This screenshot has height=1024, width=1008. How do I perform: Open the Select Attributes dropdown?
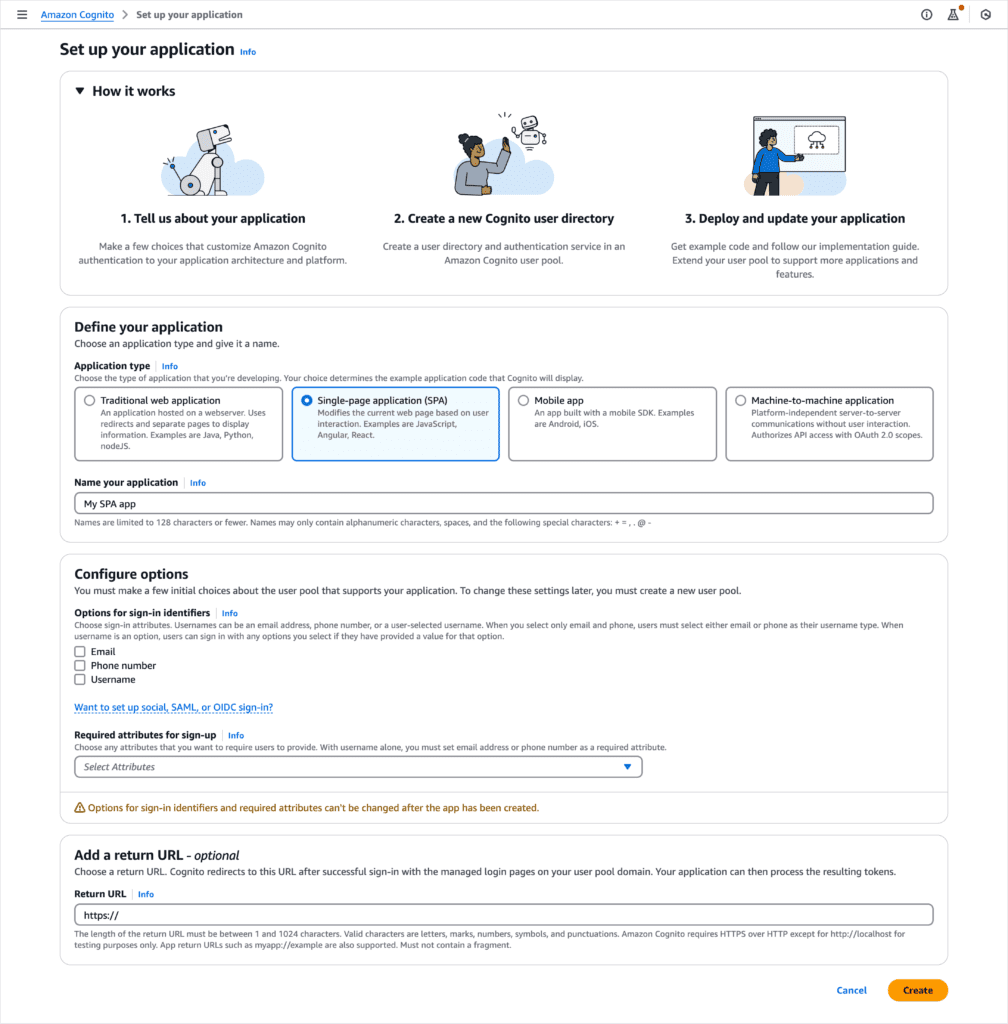click(x=356, y=766)
